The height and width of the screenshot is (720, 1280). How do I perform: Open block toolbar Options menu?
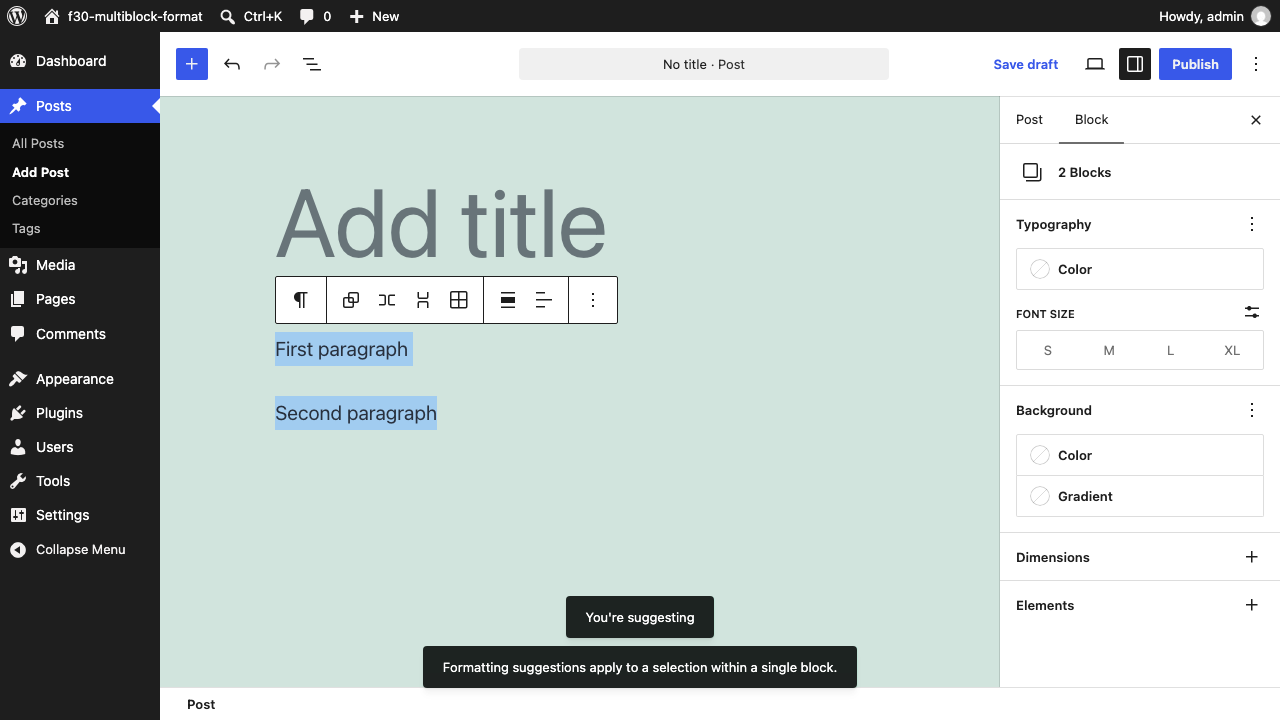click(x=593, y=300)
